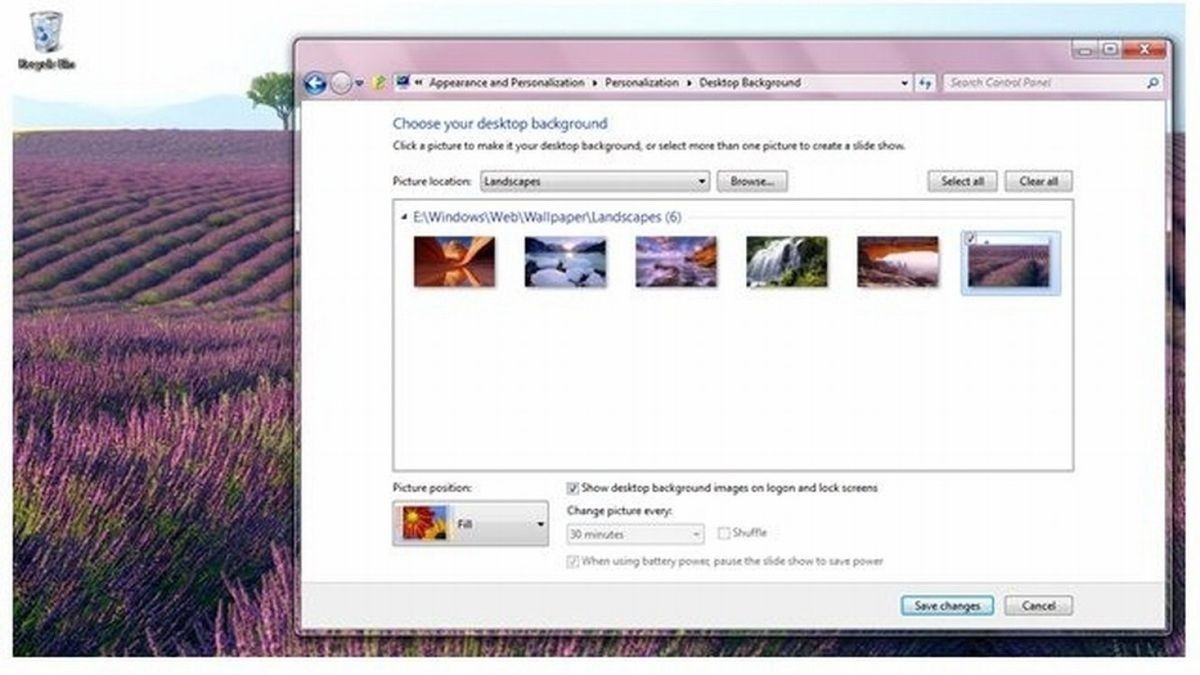
Task: Enable the Shuffle option
Action: click(723, 533)
